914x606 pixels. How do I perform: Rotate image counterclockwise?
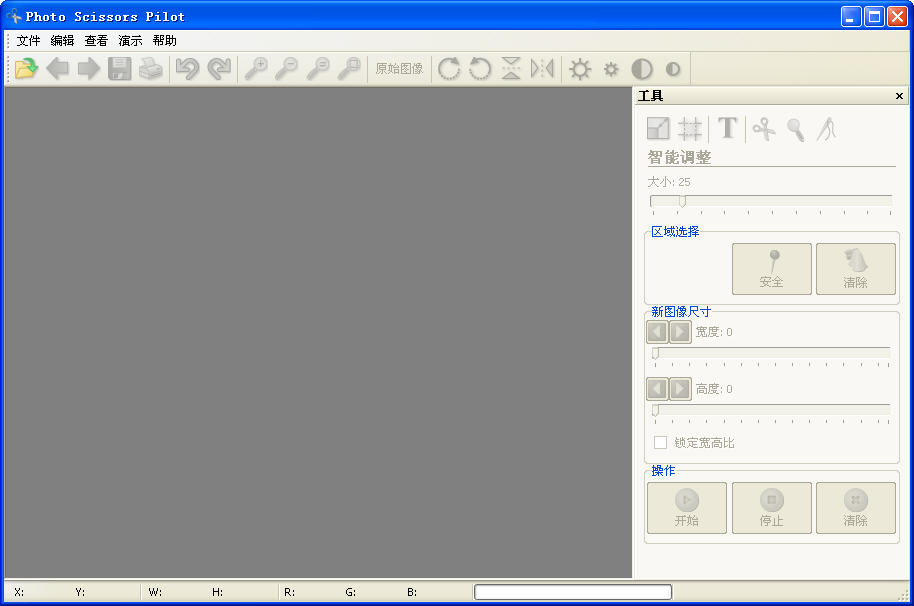point(480,69)
